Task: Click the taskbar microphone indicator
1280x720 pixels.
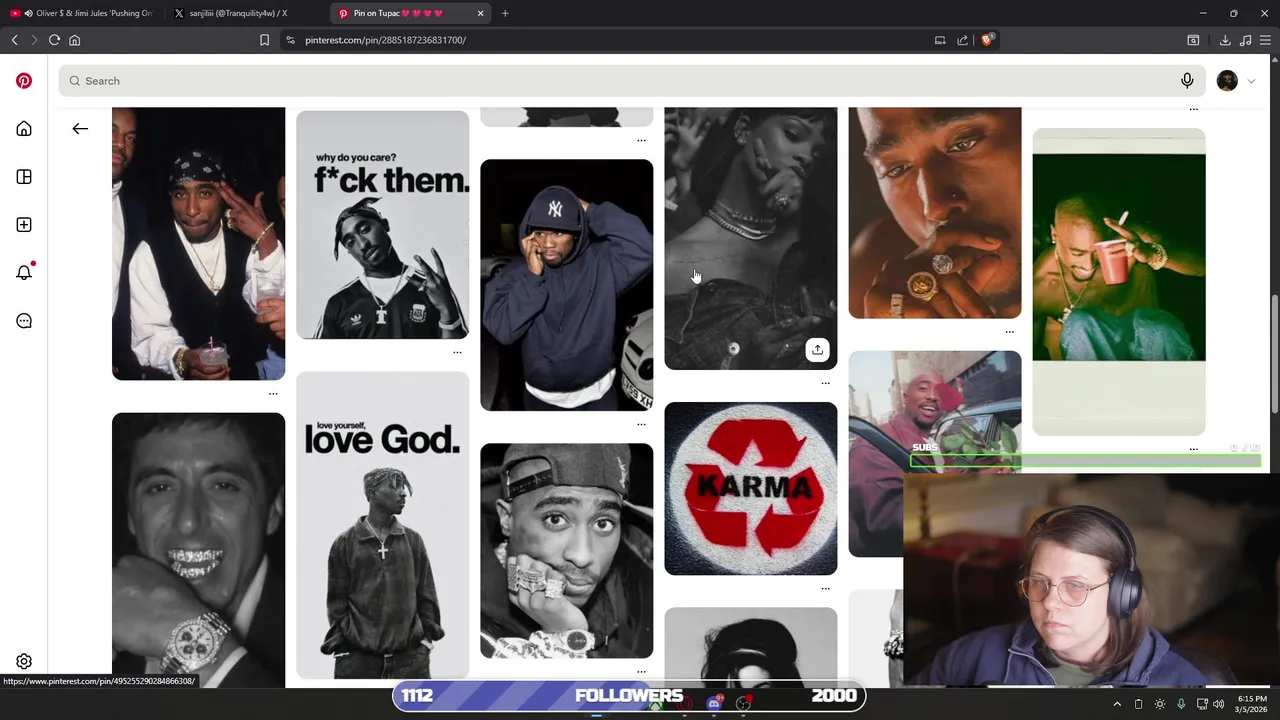Action: pos(1181,704)
